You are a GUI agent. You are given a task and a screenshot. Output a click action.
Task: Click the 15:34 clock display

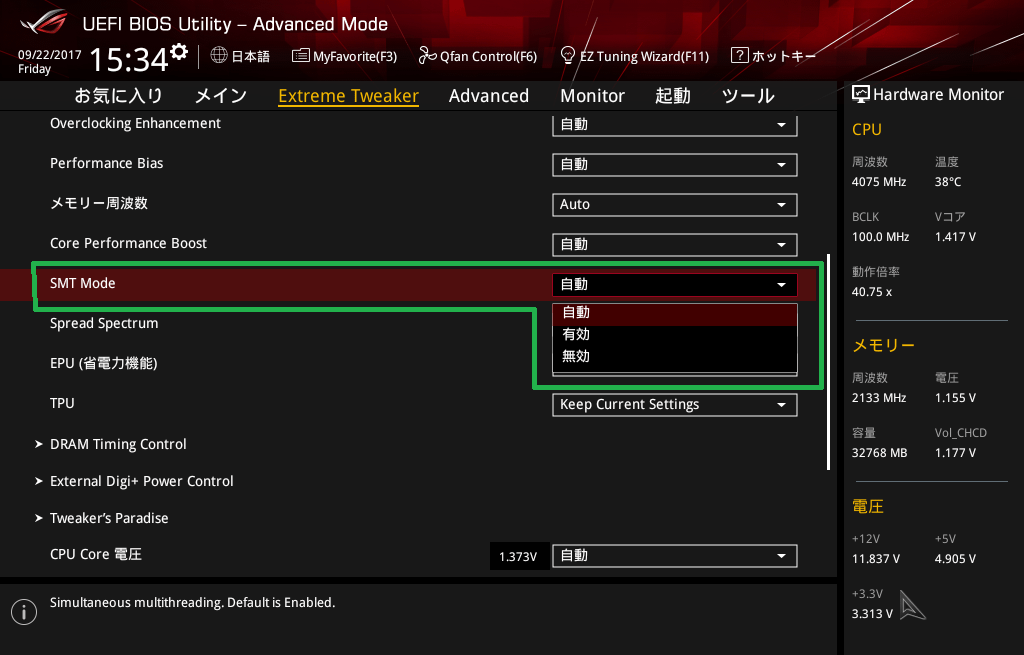(x=129, y=59)
